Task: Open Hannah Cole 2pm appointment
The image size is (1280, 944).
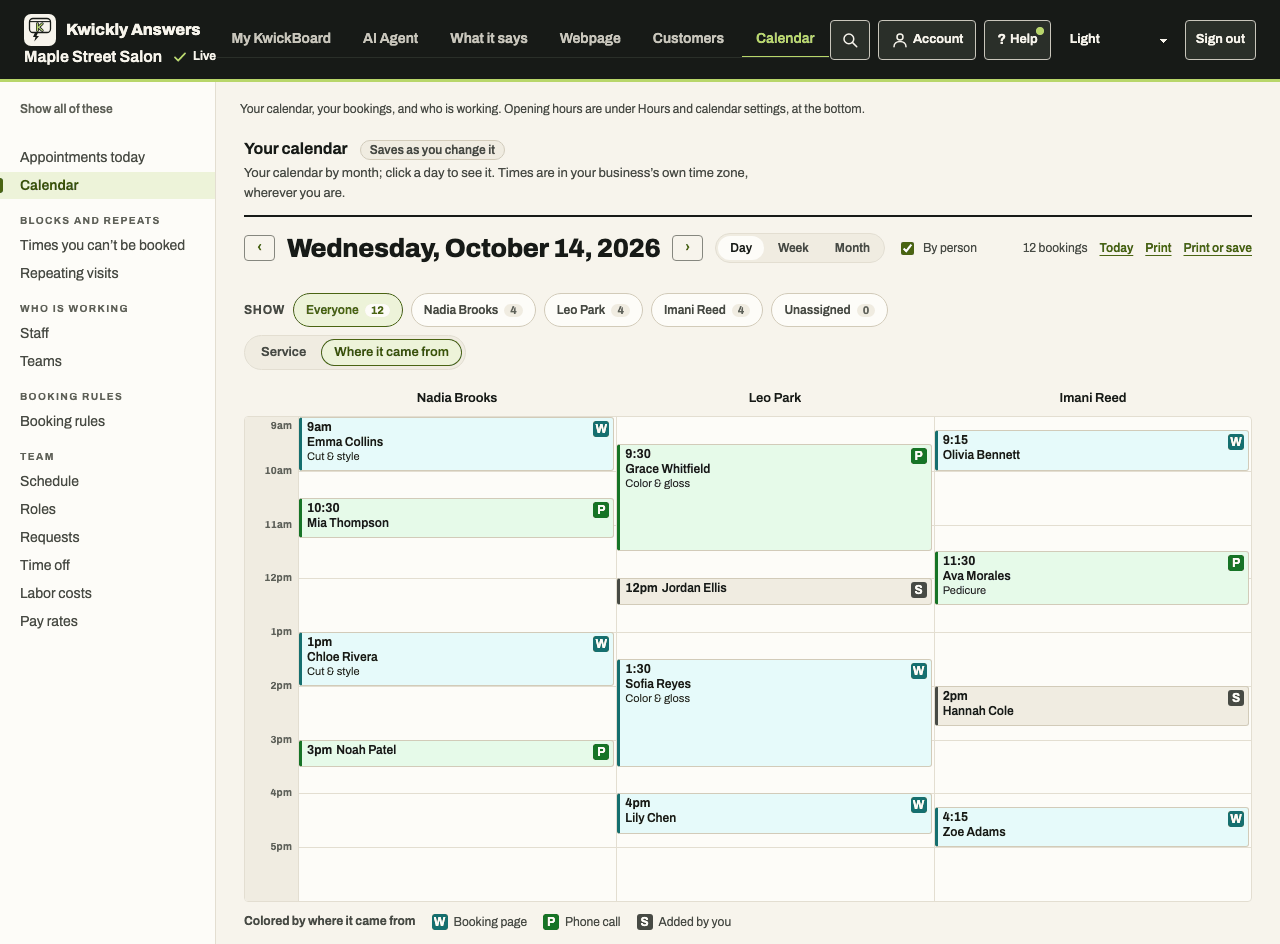Action: 1092,706
